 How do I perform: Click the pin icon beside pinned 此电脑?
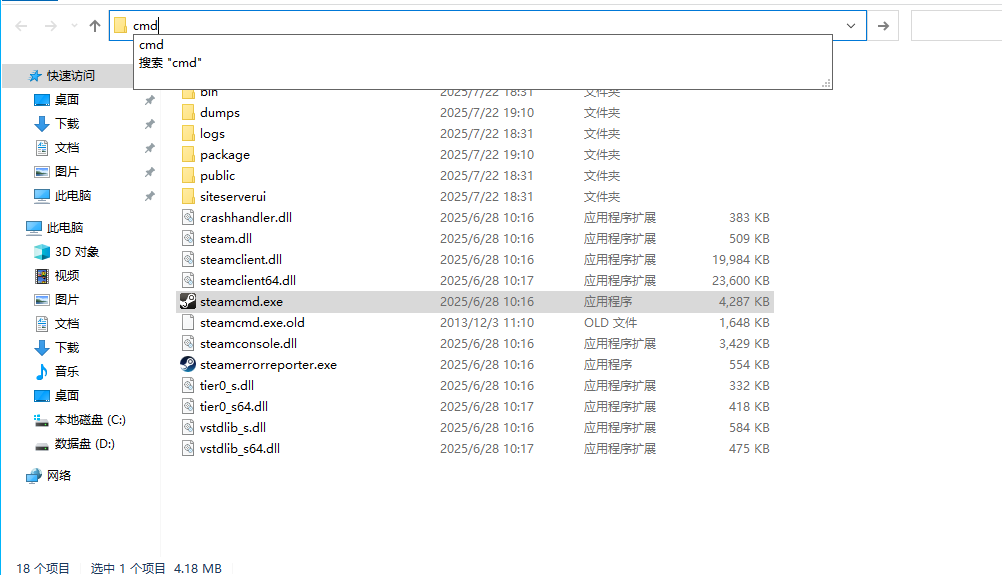coord(150,196)
